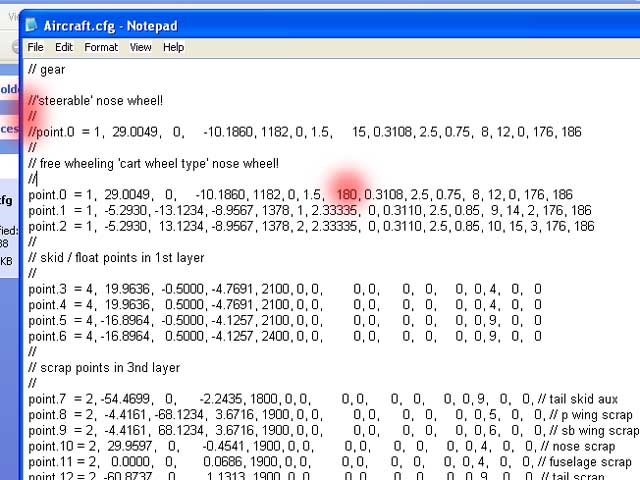
Task: Open the Help menu
Action: [x=174, y=47]
